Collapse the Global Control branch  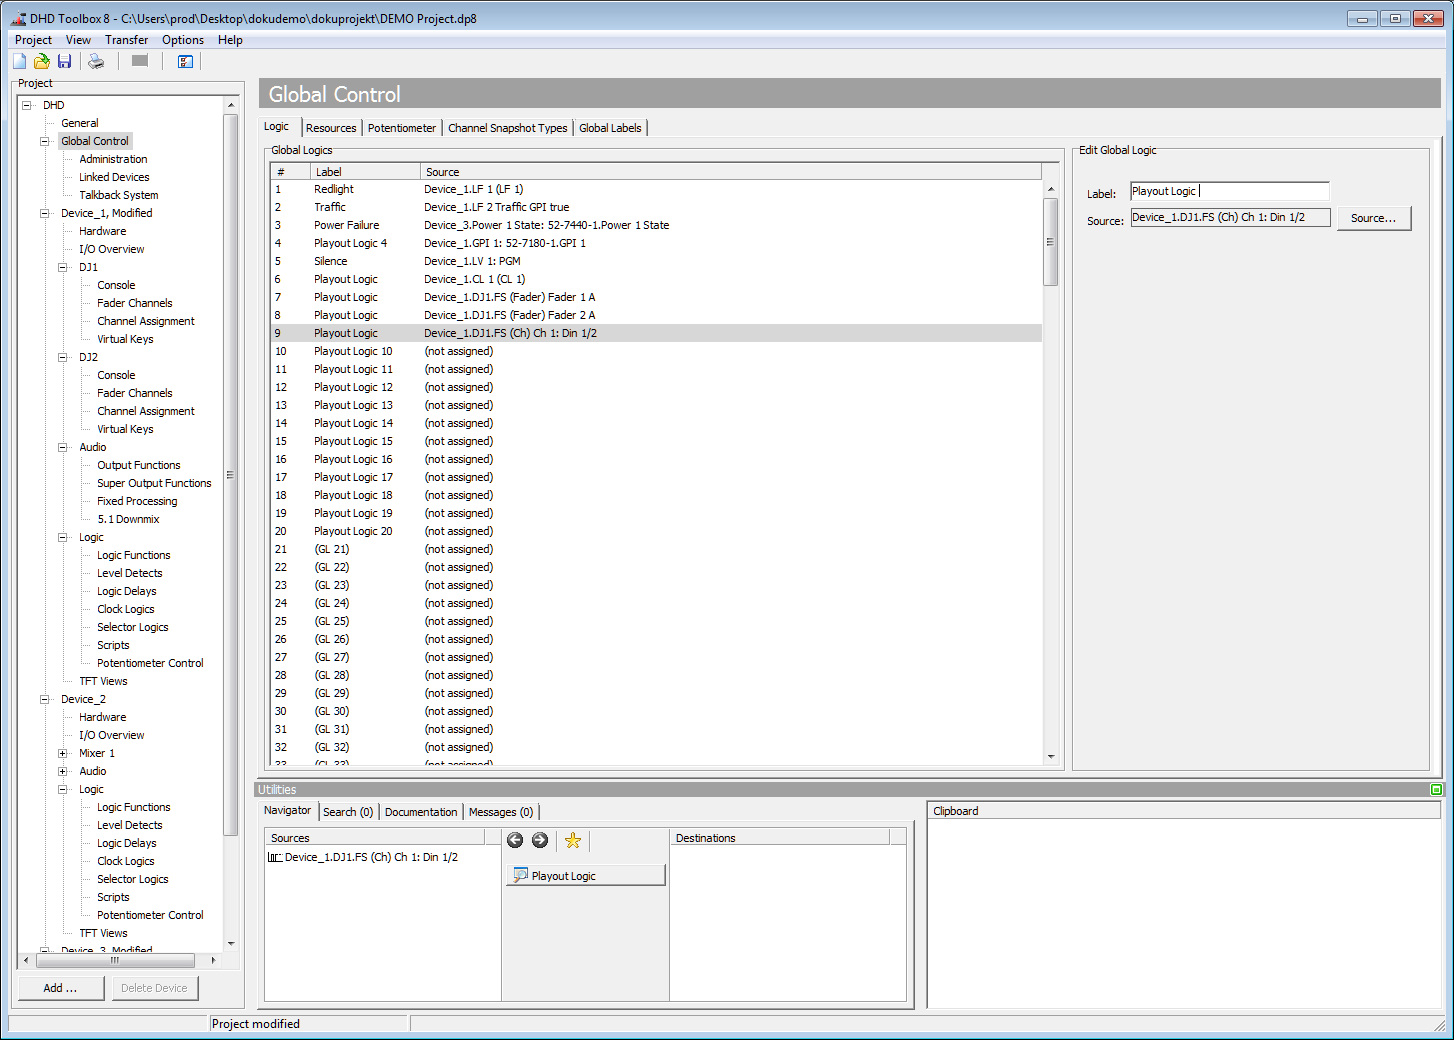43,140
